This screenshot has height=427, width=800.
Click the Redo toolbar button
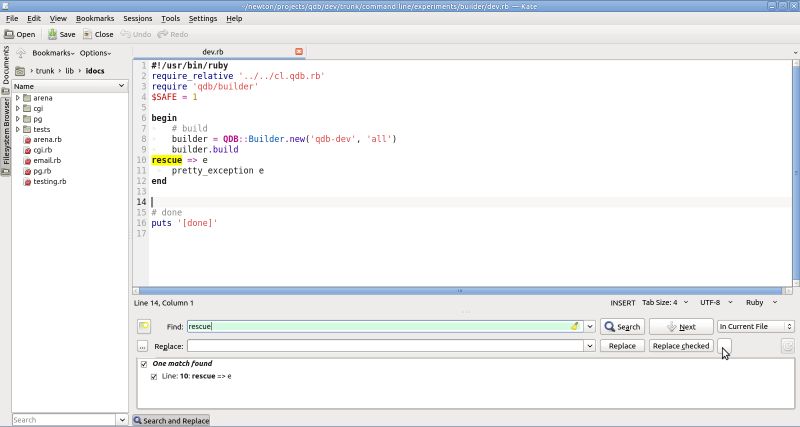[173, 34]
